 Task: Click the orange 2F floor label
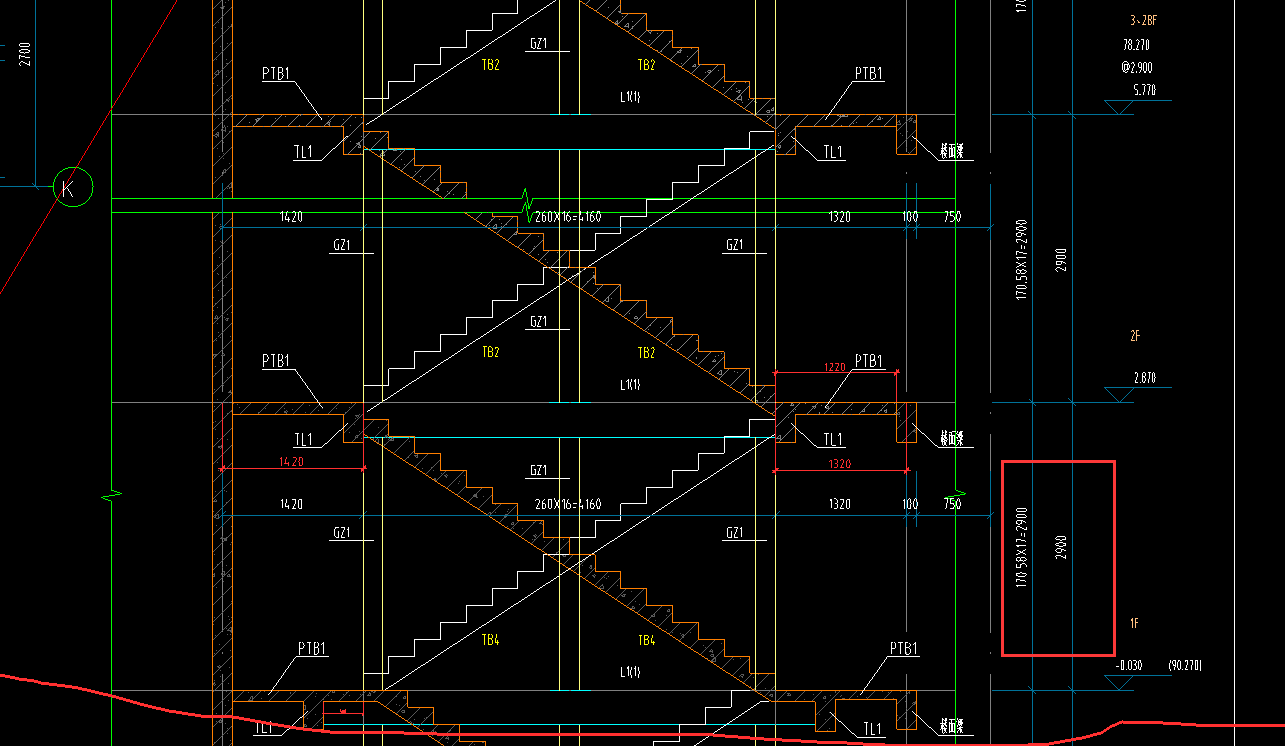pyautogui.click(x=1135, y=336)
